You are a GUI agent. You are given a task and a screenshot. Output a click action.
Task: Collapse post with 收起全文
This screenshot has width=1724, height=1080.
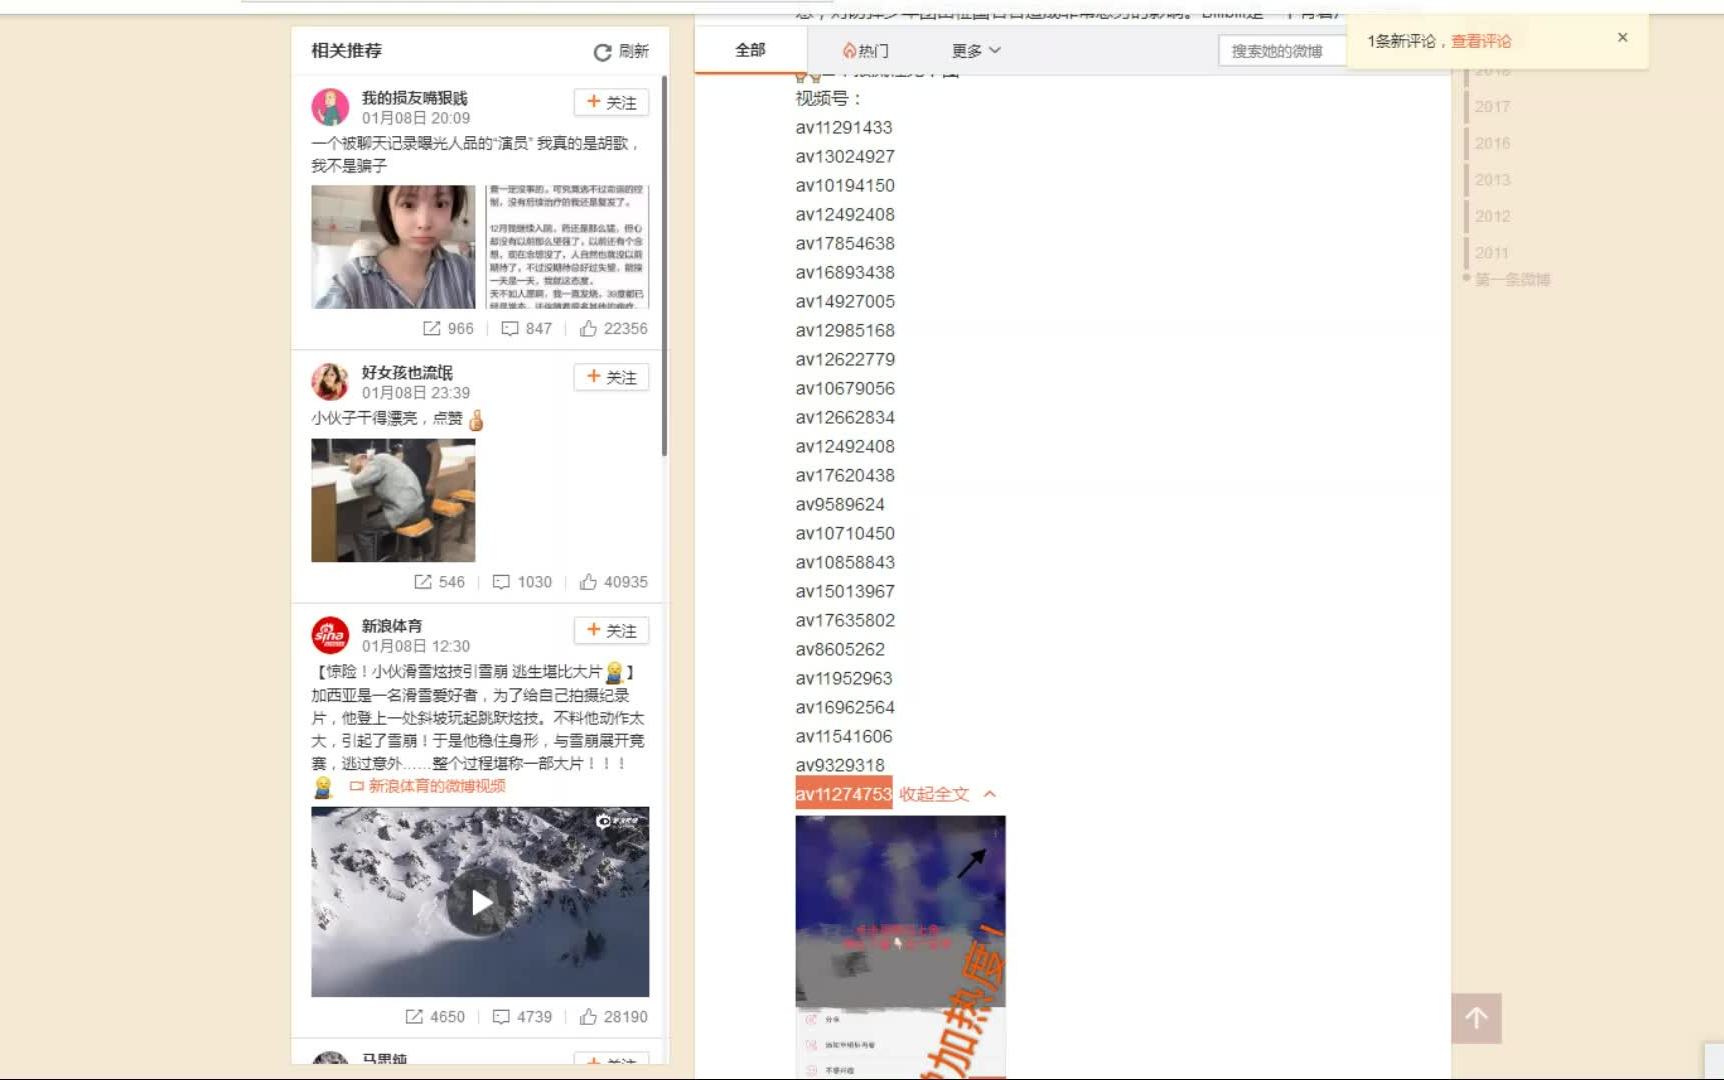(946, 794)
